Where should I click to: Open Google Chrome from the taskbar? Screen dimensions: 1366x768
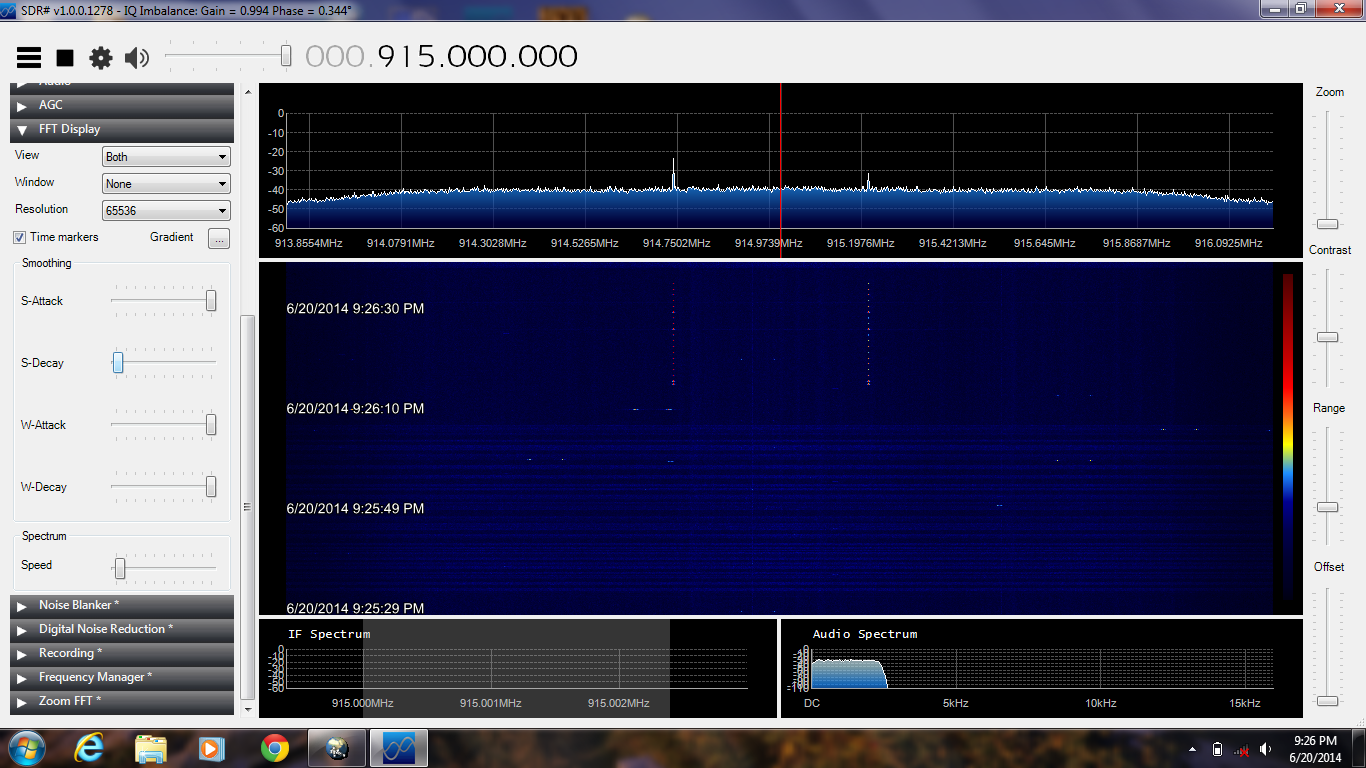coord(275,747)
